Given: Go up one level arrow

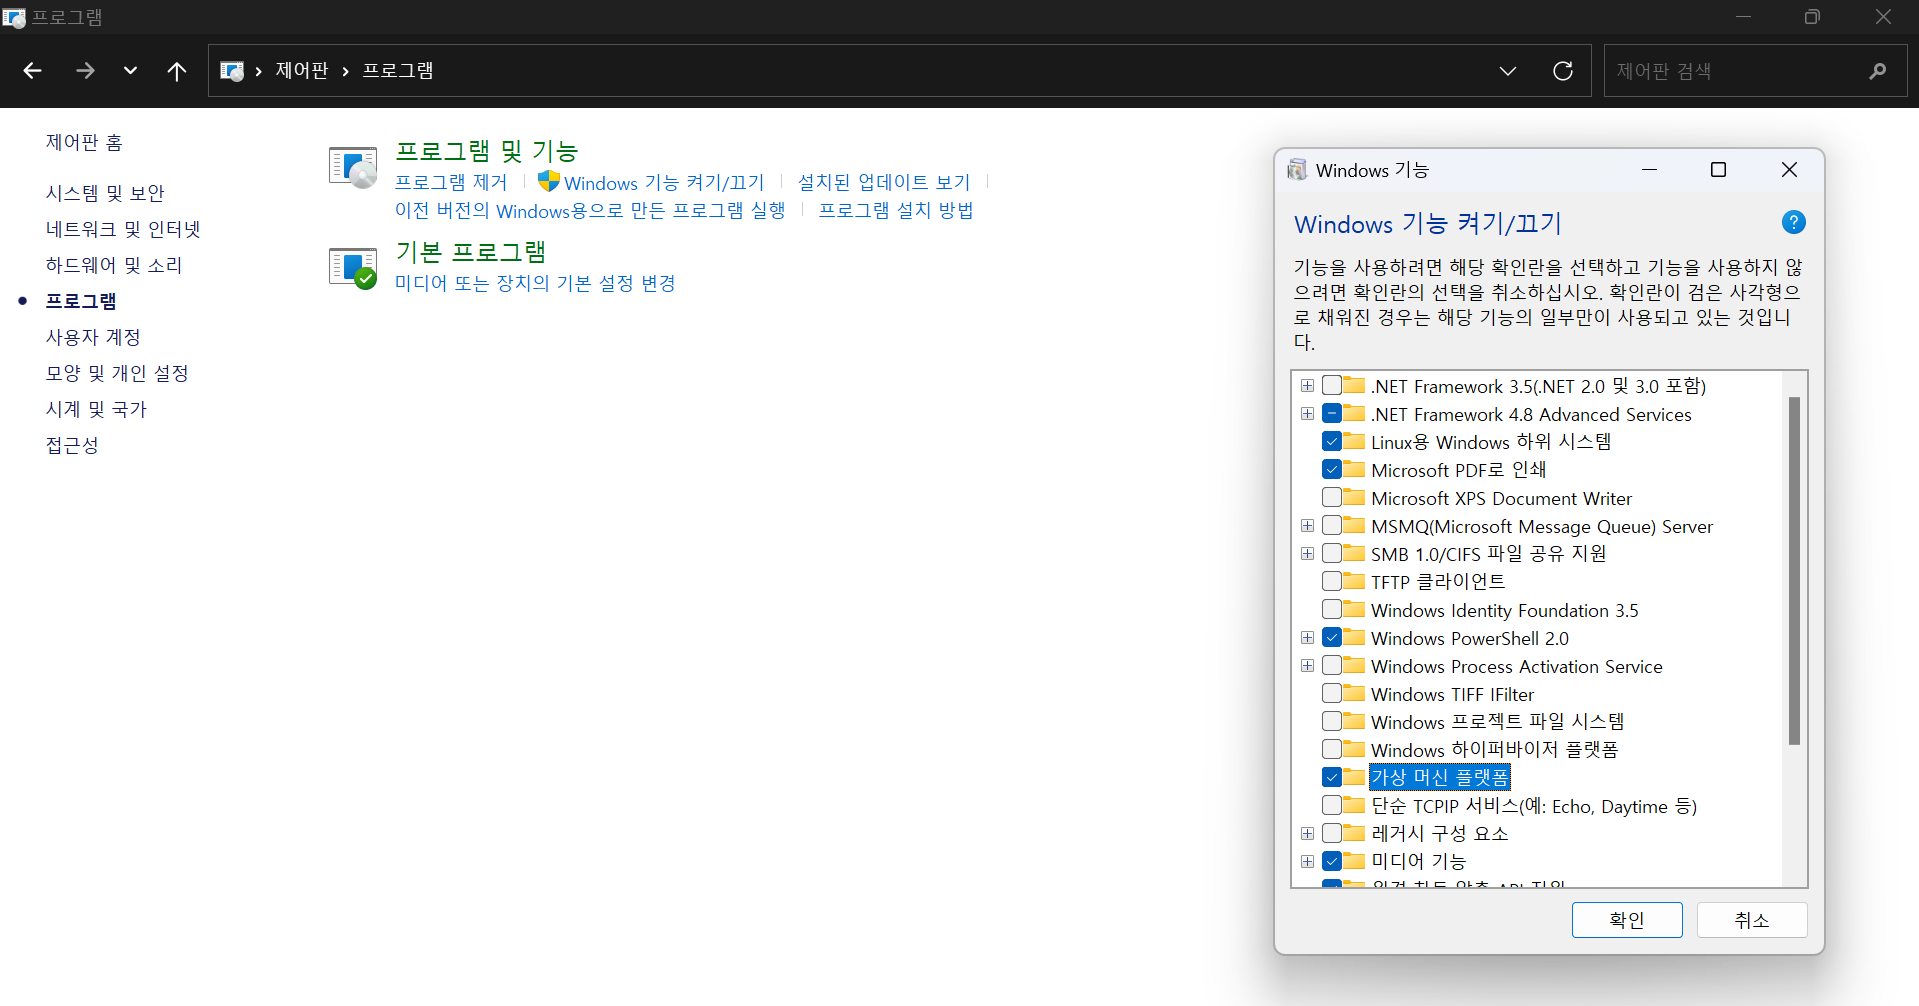Looking at the screenshot, I should pos(177,71).
